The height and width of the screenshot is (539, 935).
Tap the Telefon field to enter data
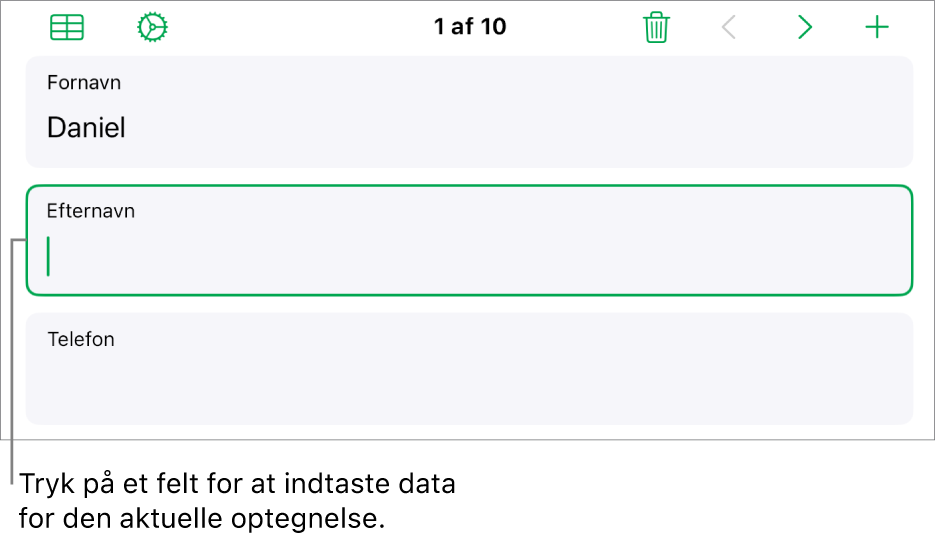(x=469, y=368)
